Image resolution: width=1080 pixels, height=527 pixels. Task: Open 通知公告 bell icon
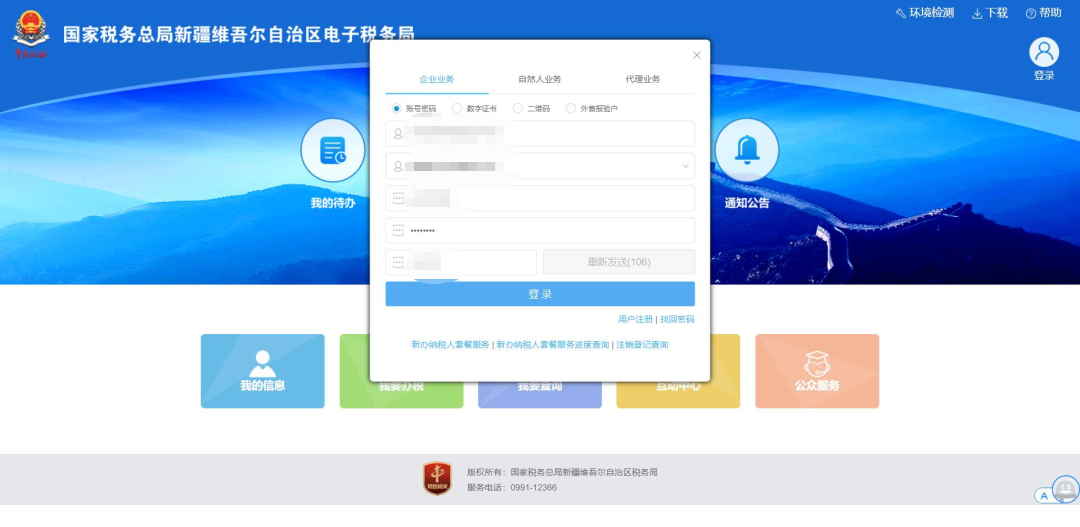(x=747, y=150)
